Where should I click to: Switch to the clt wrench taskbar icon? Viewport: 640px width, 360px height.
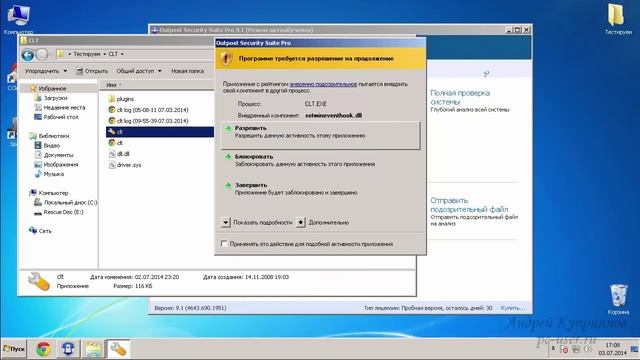(x=118, y=349)
